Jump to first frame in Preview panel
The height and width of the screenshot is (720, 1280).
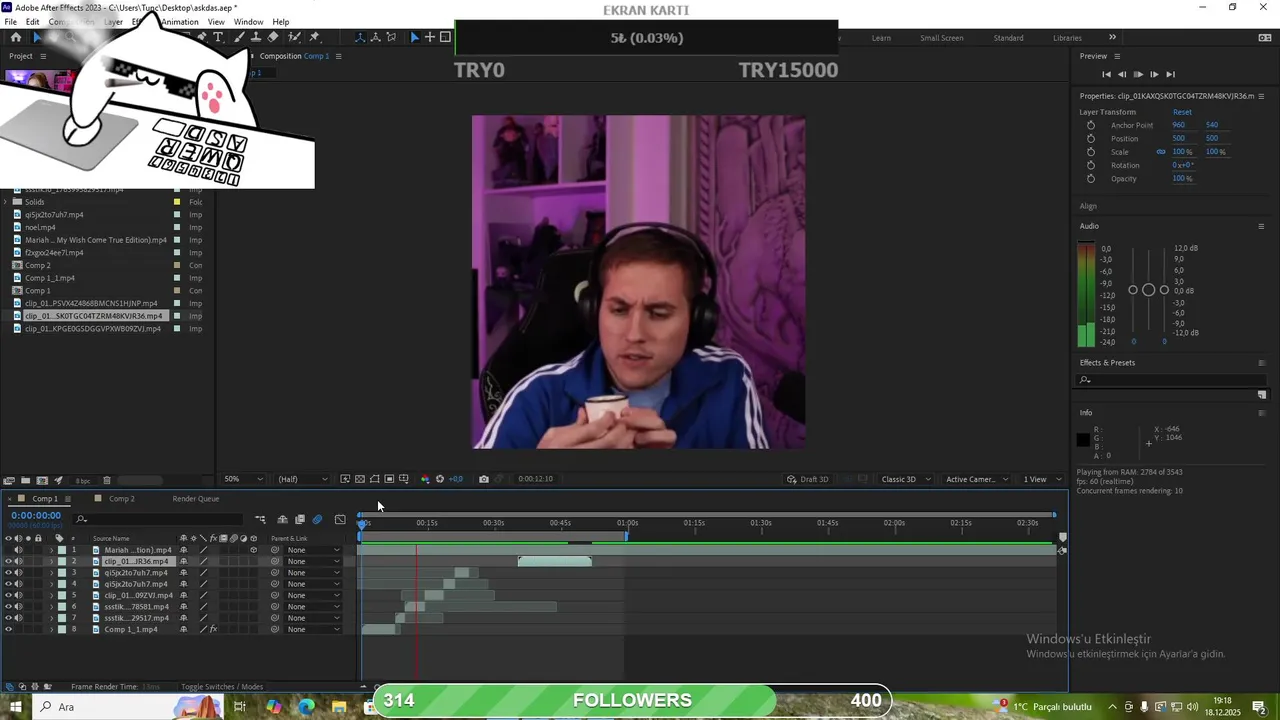[x=1106, y=74]
